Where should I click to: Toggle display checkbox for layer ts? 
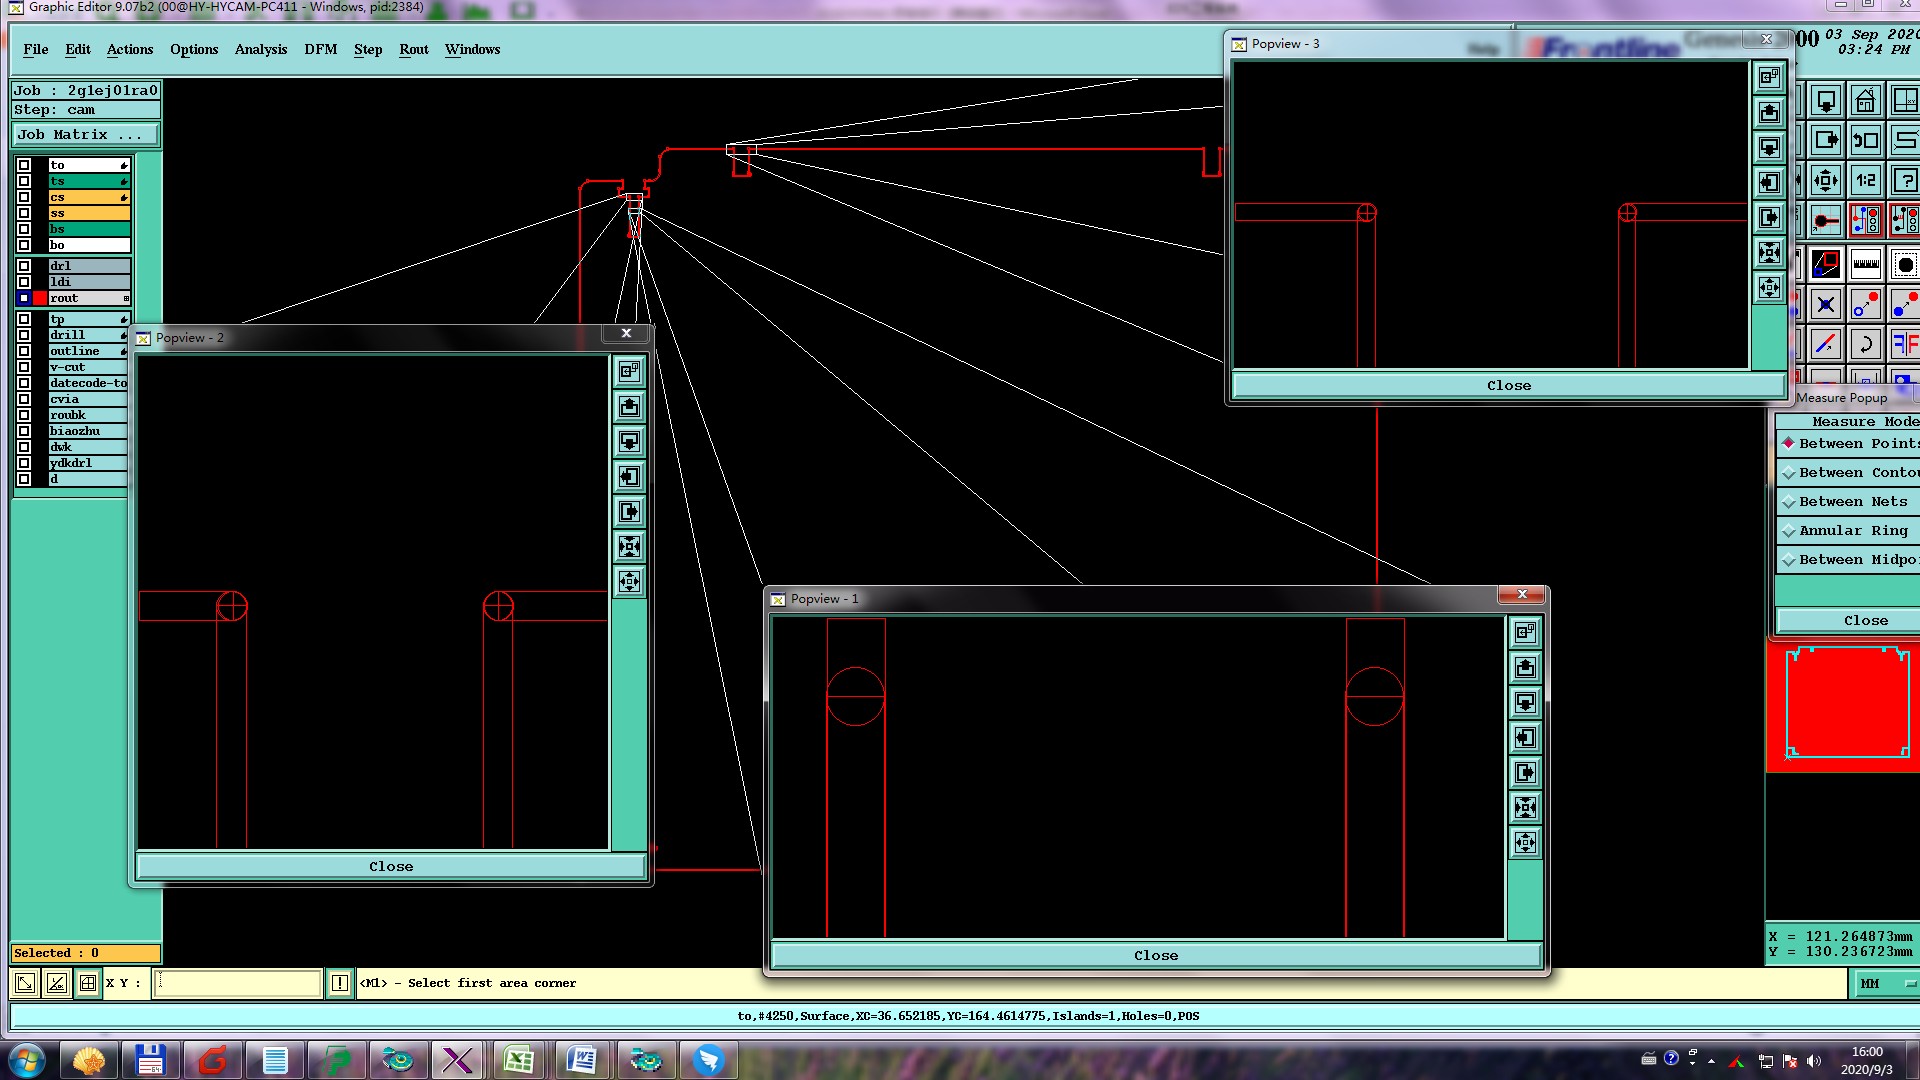point(24,181)
